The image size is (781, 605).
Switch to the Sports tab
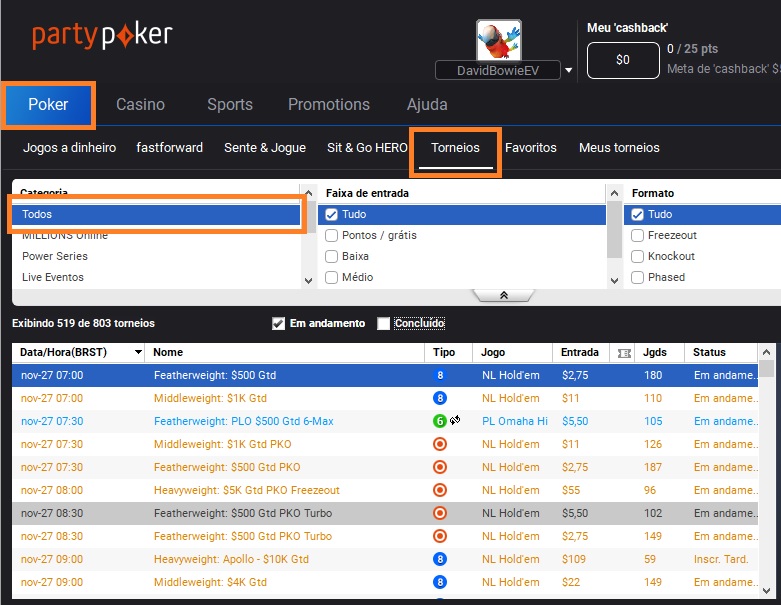coord(230,105)
